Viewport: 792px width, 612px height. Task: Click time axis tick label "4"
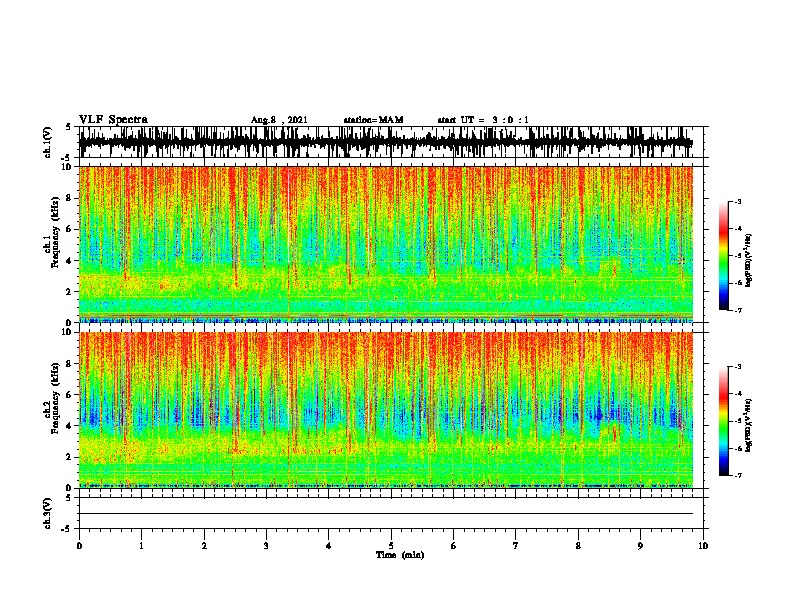[x=329, y=546]
